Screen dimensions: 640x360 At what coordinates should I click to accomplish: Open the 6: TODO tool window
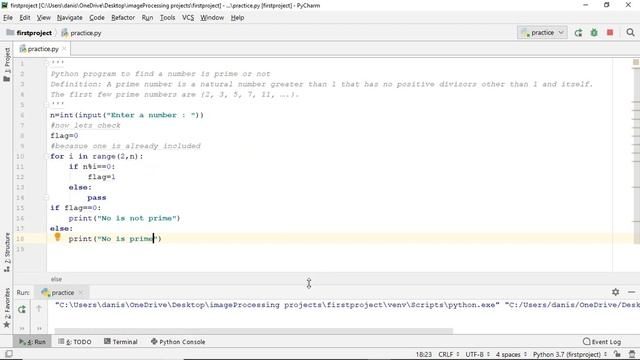click(x=75, y=342)
